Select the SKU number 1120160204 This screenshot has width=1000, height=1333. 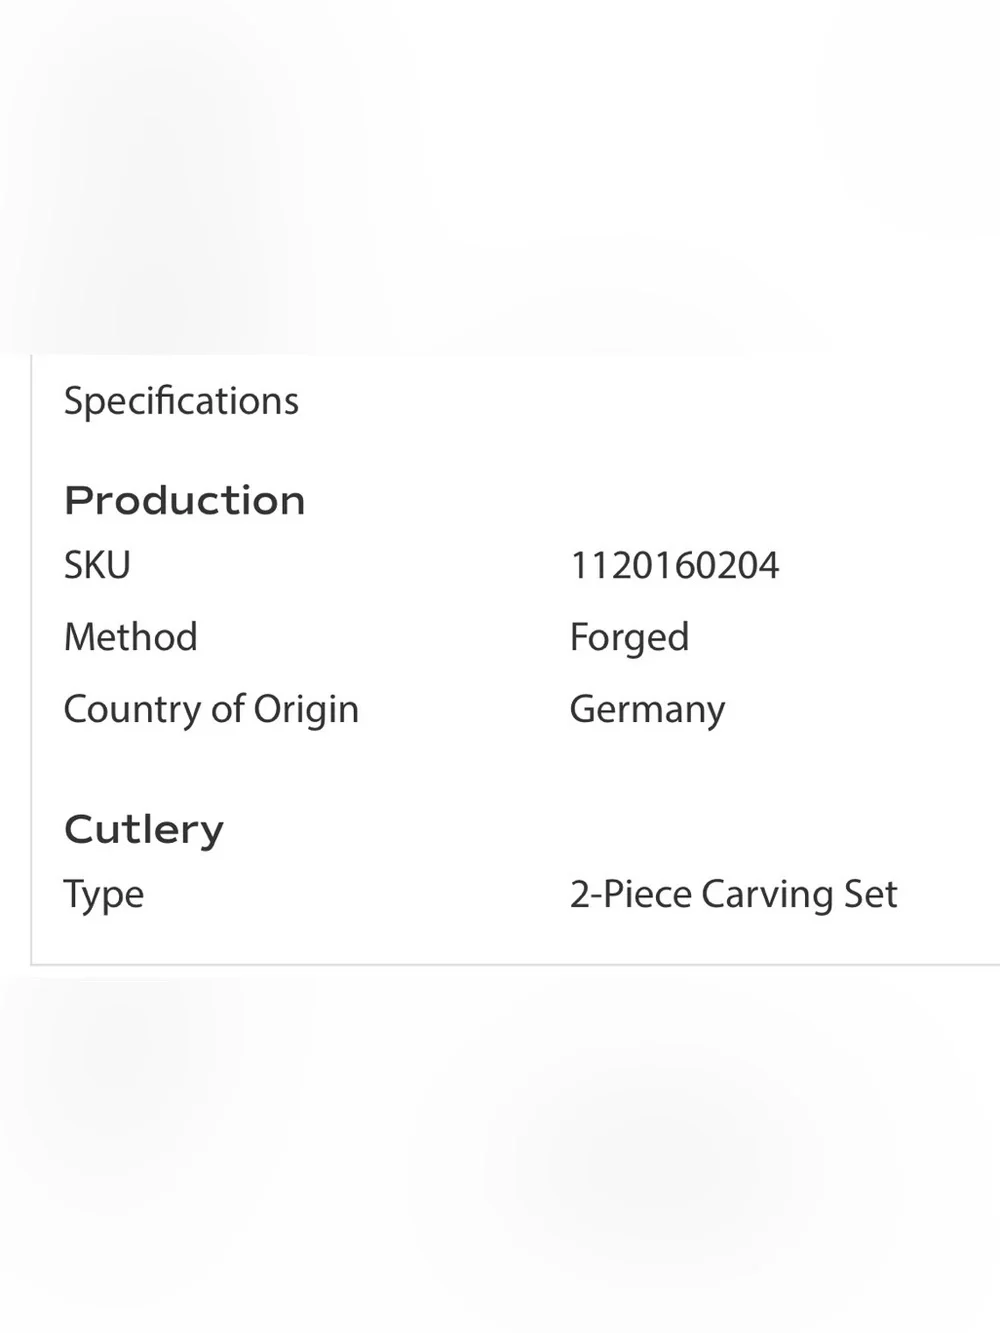pyautogui.click(x=674, y=565)
